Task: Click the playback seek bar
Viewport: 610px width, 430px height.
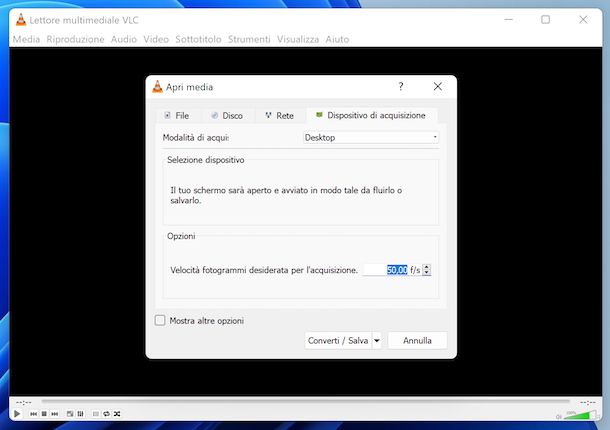Action: [x=305, y=400]
